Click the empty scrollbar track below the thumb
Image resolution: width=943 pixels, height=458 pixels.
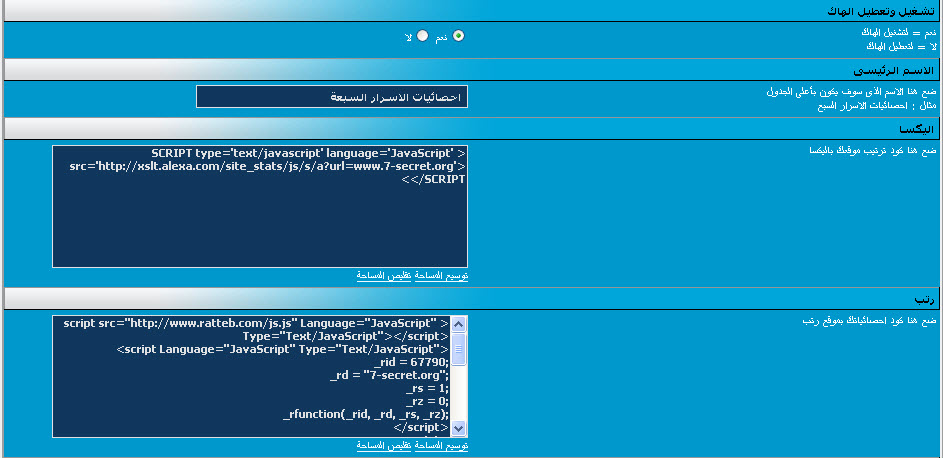coord(459,395)
